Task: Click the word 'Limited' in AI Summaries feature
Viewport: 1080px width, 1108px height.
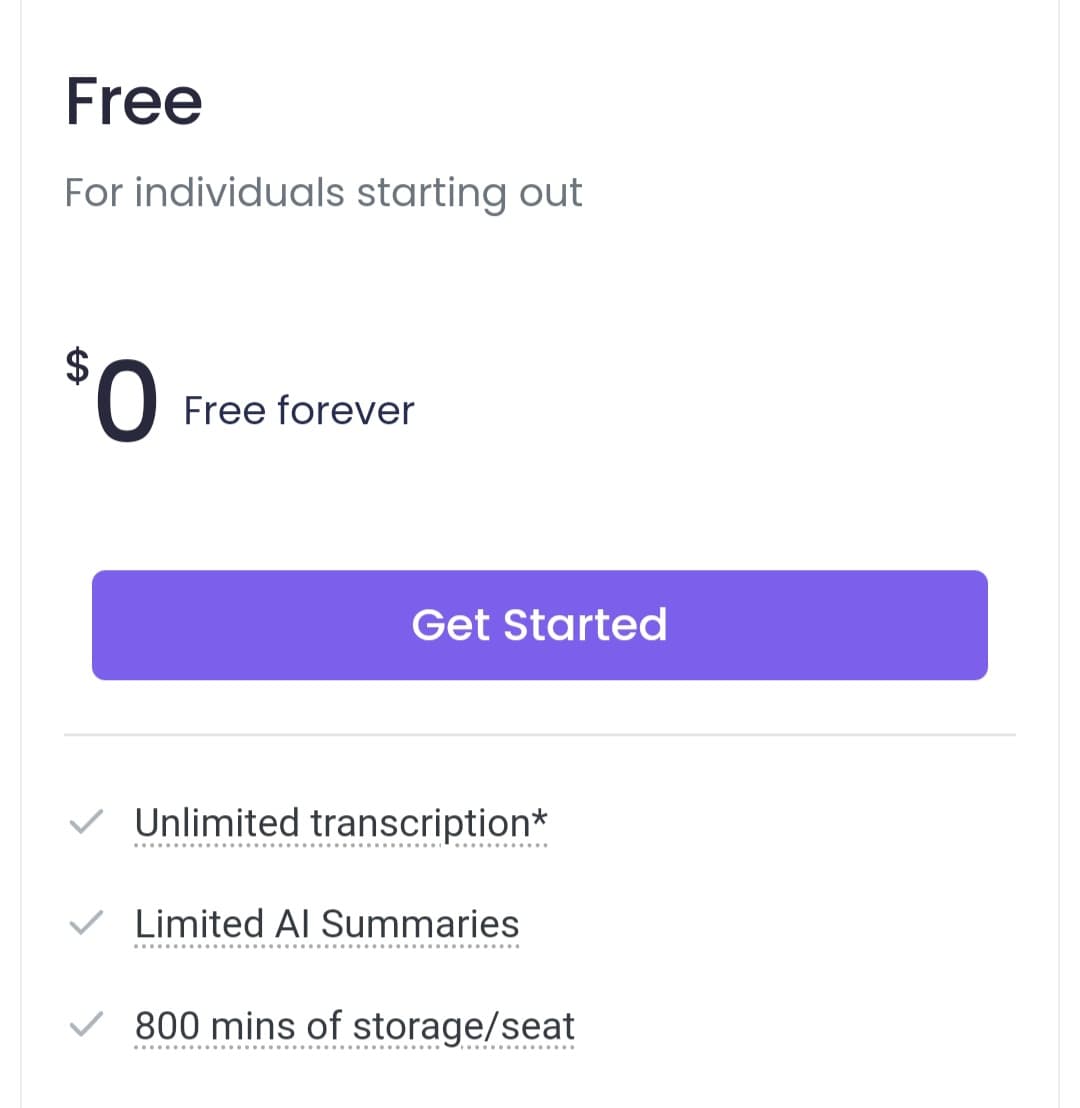Action: pos(199,924)
